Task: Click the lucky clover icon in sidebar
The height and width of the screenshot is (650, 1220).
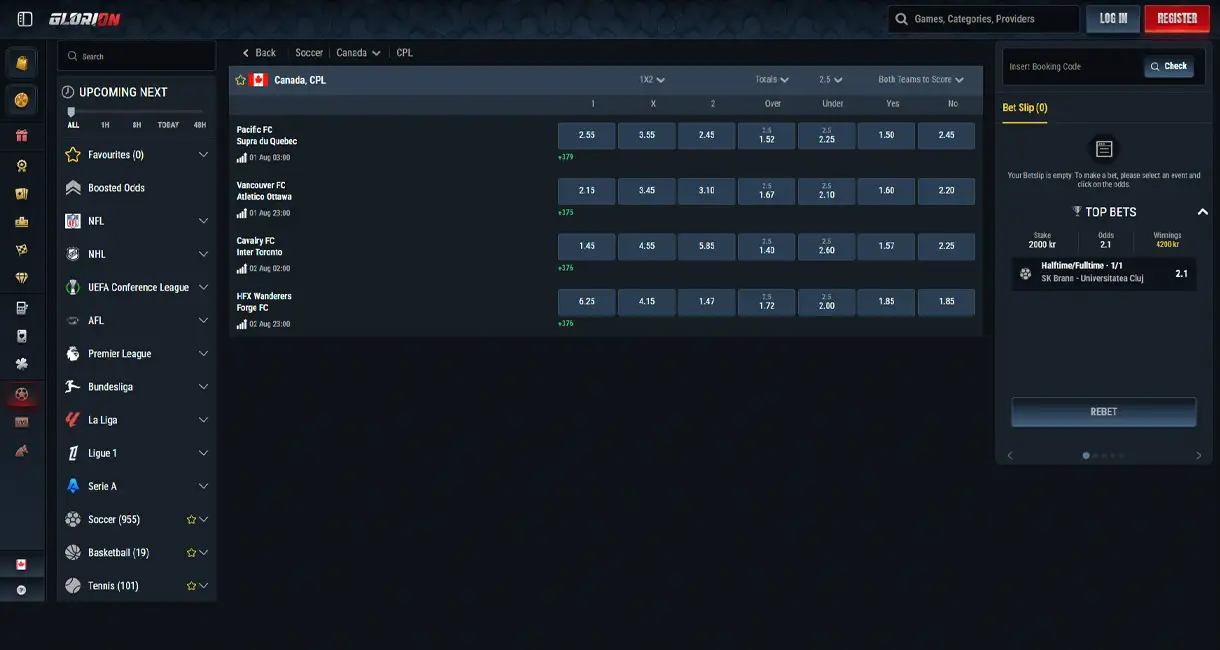Action: 21,364
